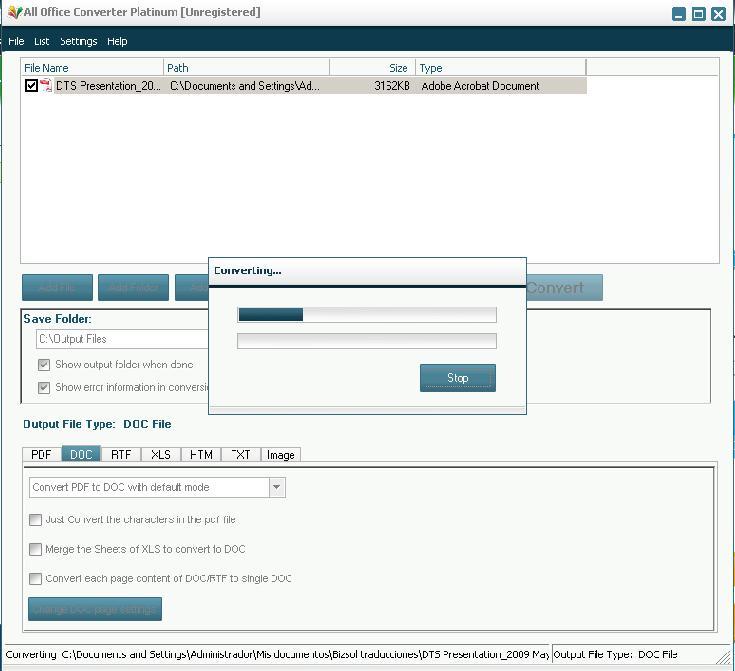Click the PDF icon beside DTS Presentation file
Screen dimensions: 735x671
point(45,85)
